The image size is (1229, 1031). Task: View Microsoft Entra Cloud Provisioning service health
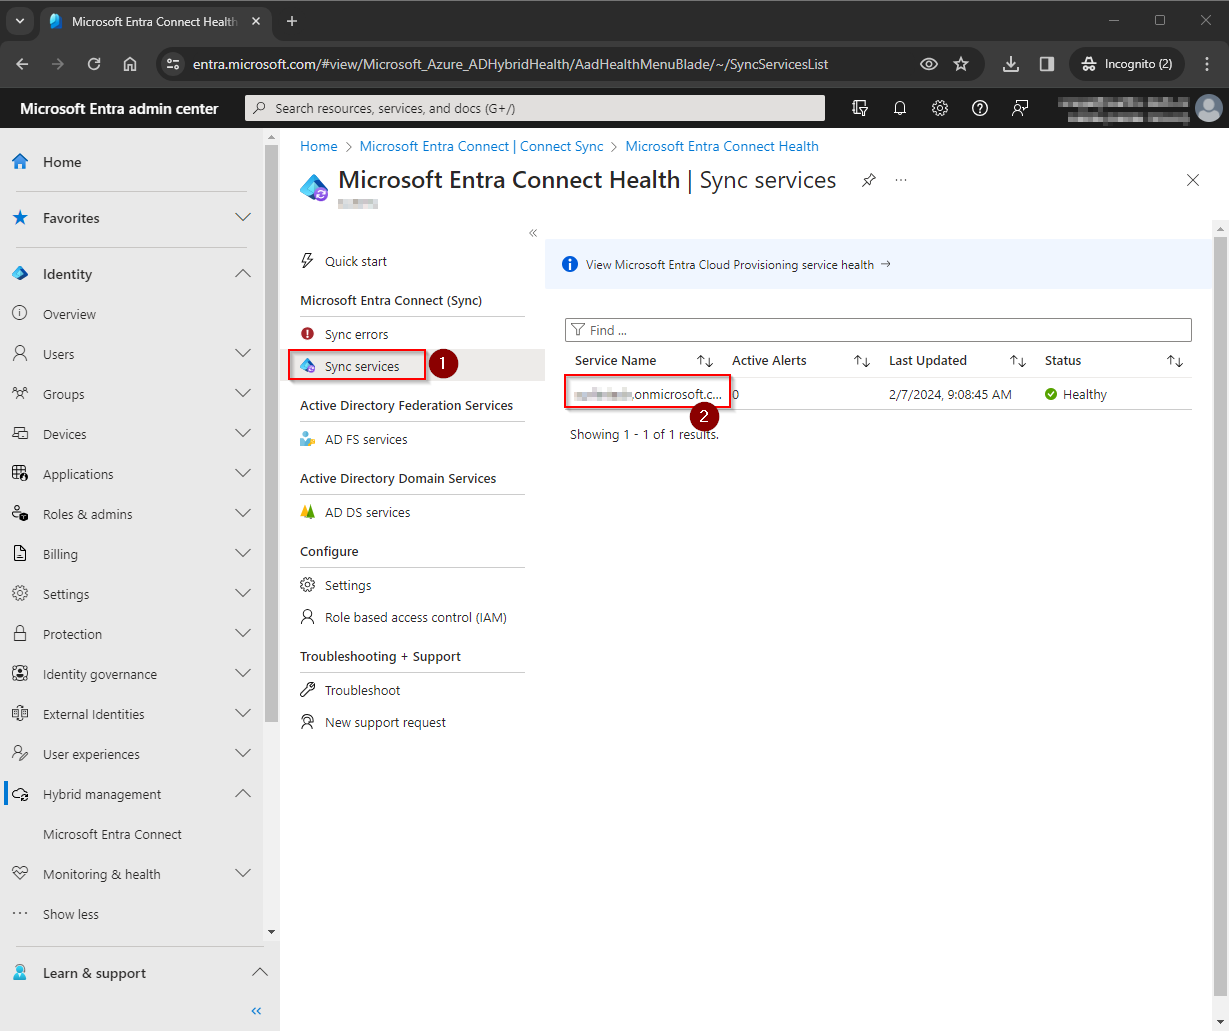click(738, 265)
